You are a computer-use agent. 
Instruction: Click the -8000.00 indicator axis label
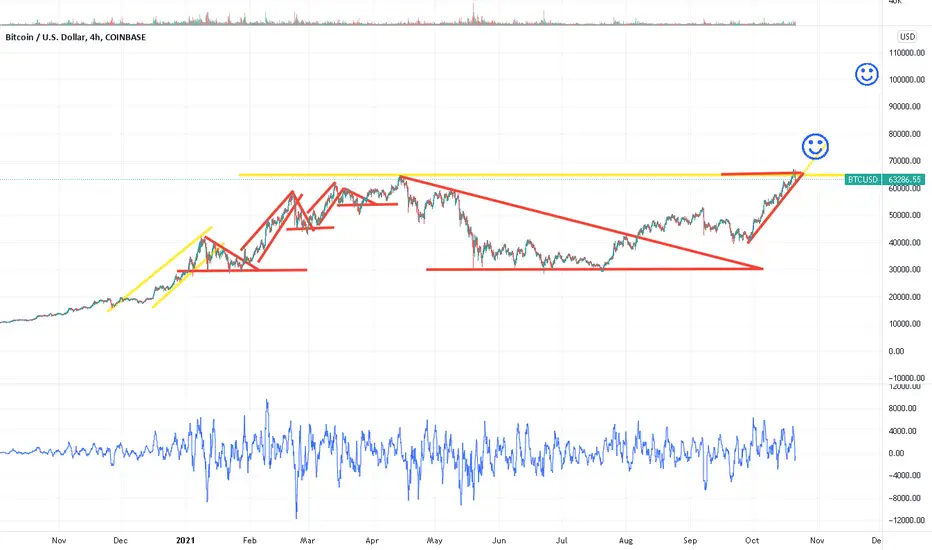[902, 498]
